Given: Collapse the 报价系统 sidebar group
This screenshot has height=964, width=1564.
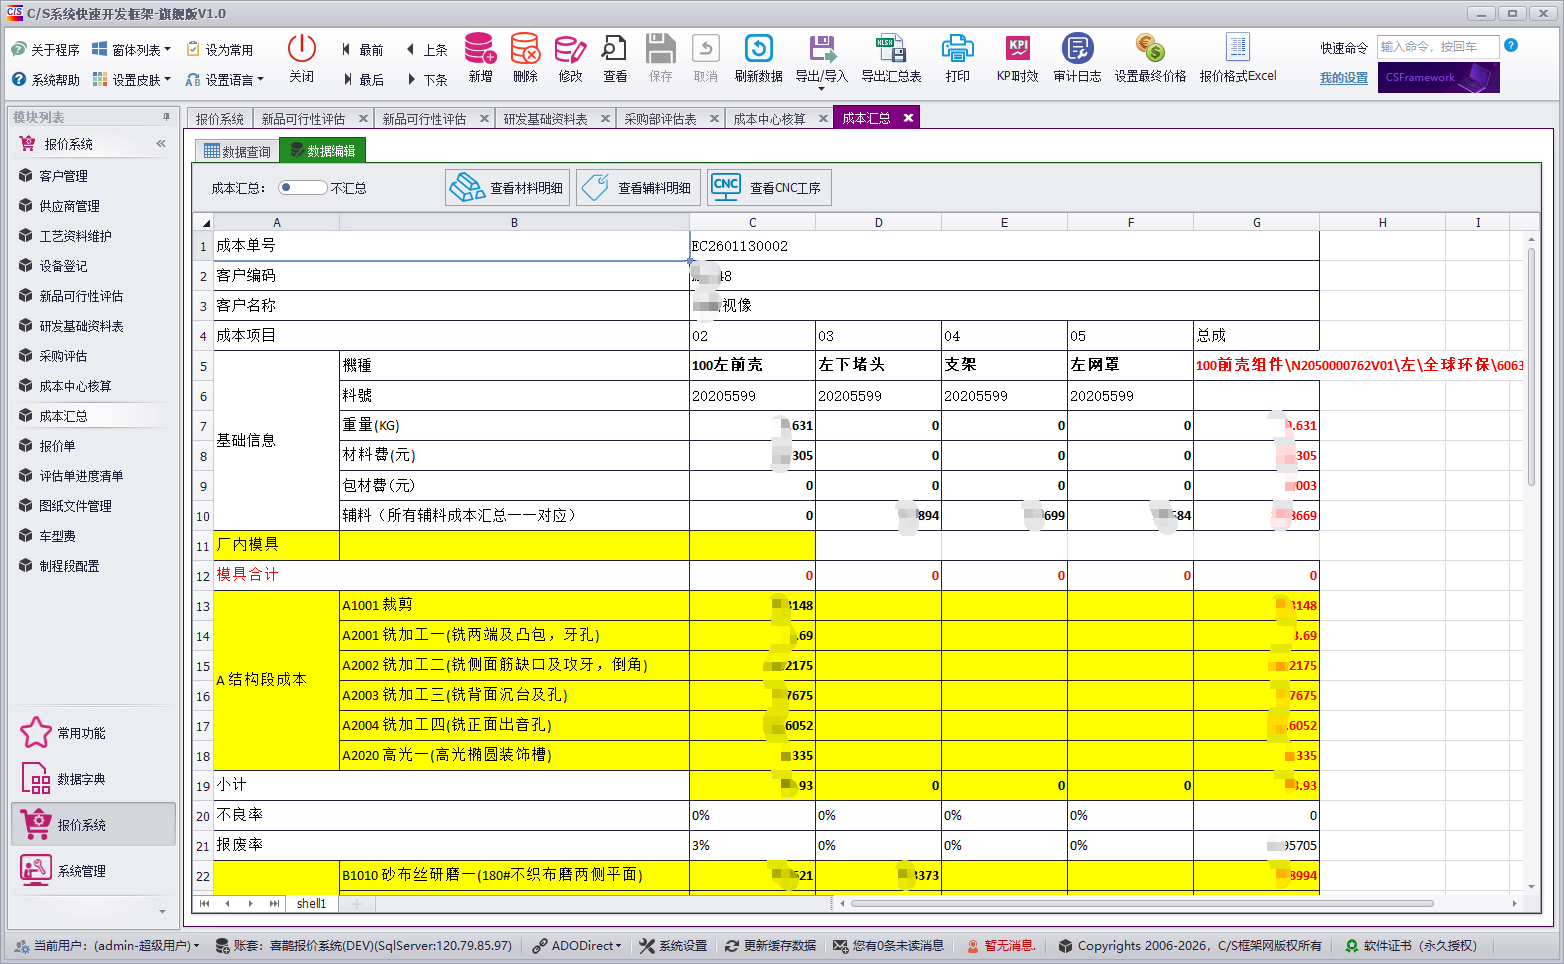Looking at the screenshot, I should pyautogui.click(x=161, y=144).
